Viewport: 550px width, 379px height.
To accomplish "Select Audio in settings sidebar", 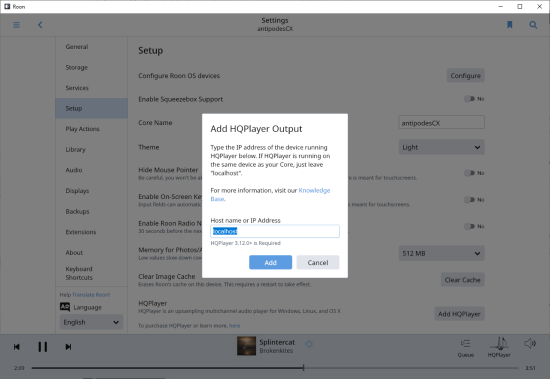I will click(x=91, y=170).
